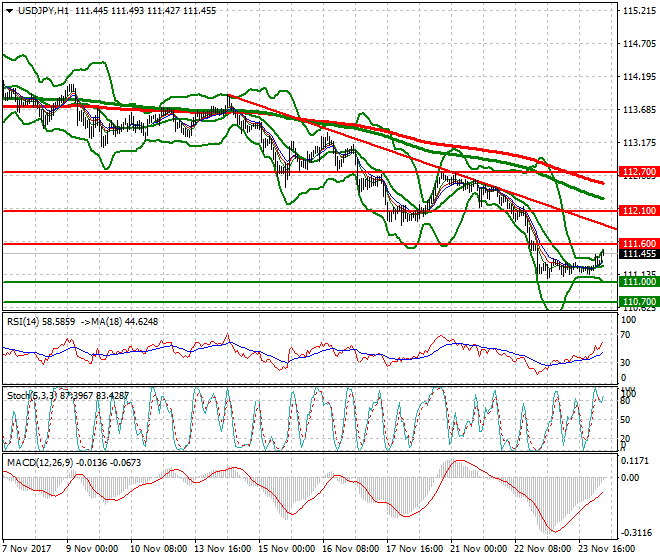Click the current price label 111.455

[639, 254]
